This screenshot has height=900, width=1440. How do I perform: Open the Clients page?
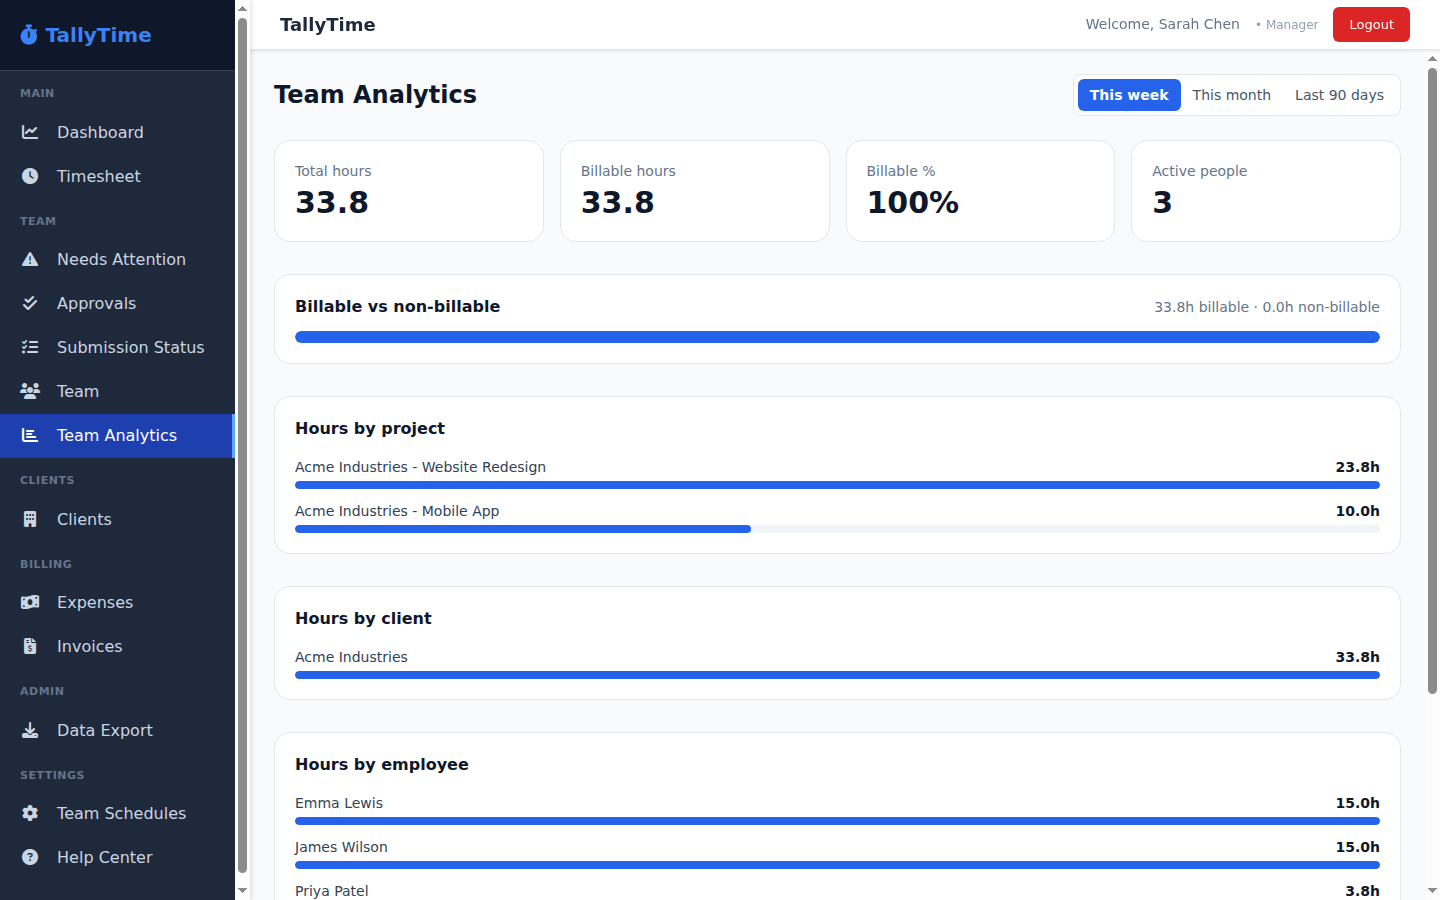point(117,519)
